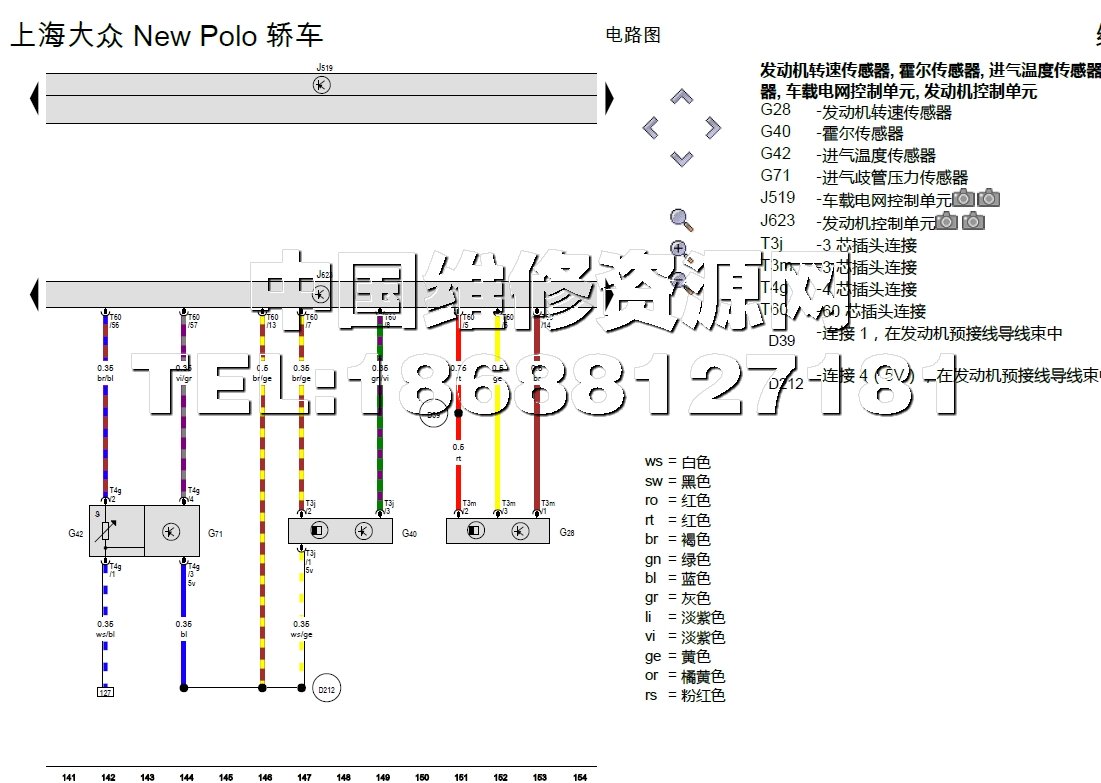
Task: Pan diagram down with down arrow
Action: point(682,158)
